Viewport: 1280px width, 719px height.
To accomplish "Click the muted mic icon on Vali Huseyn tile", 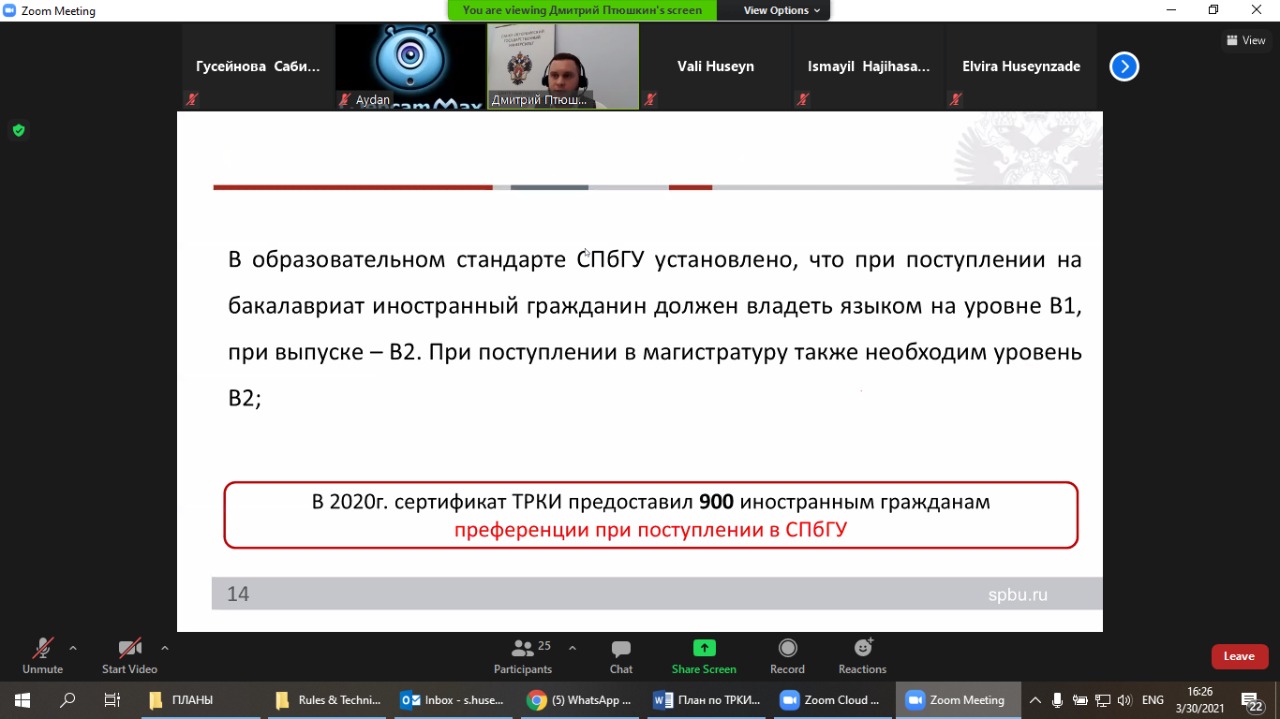I will pos(650,100).
